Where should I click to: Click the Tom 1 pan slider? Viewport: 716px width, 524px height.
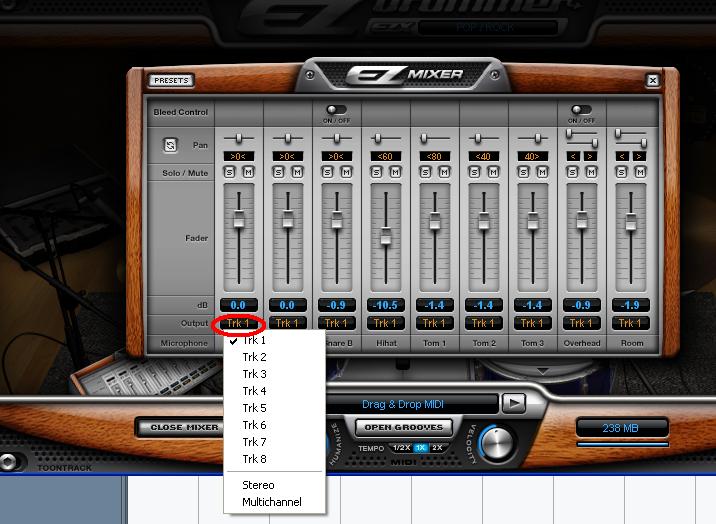424,138
